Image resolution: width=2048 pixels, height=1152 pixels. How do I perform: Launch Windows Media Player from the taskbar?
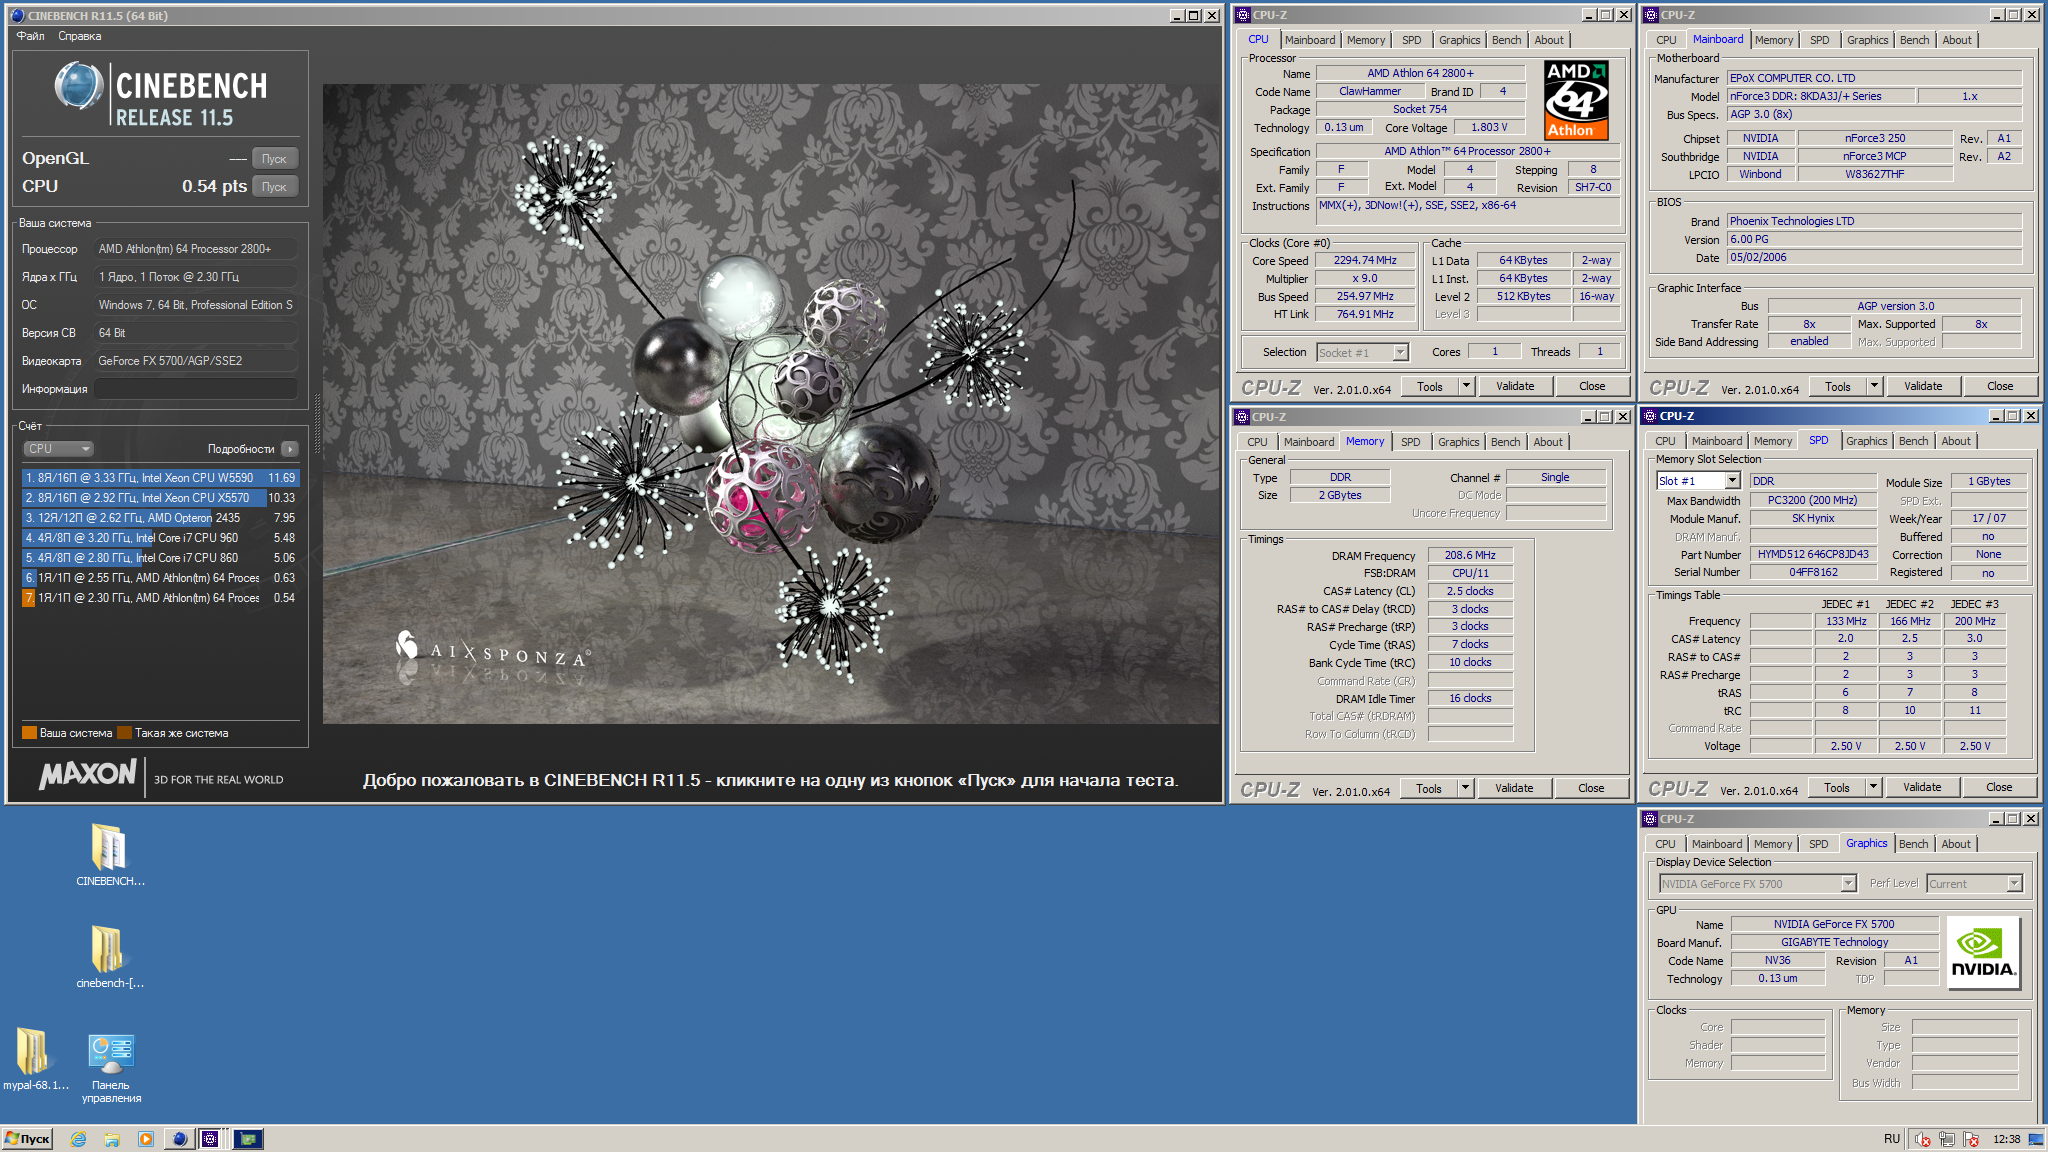click(146, 1138)
